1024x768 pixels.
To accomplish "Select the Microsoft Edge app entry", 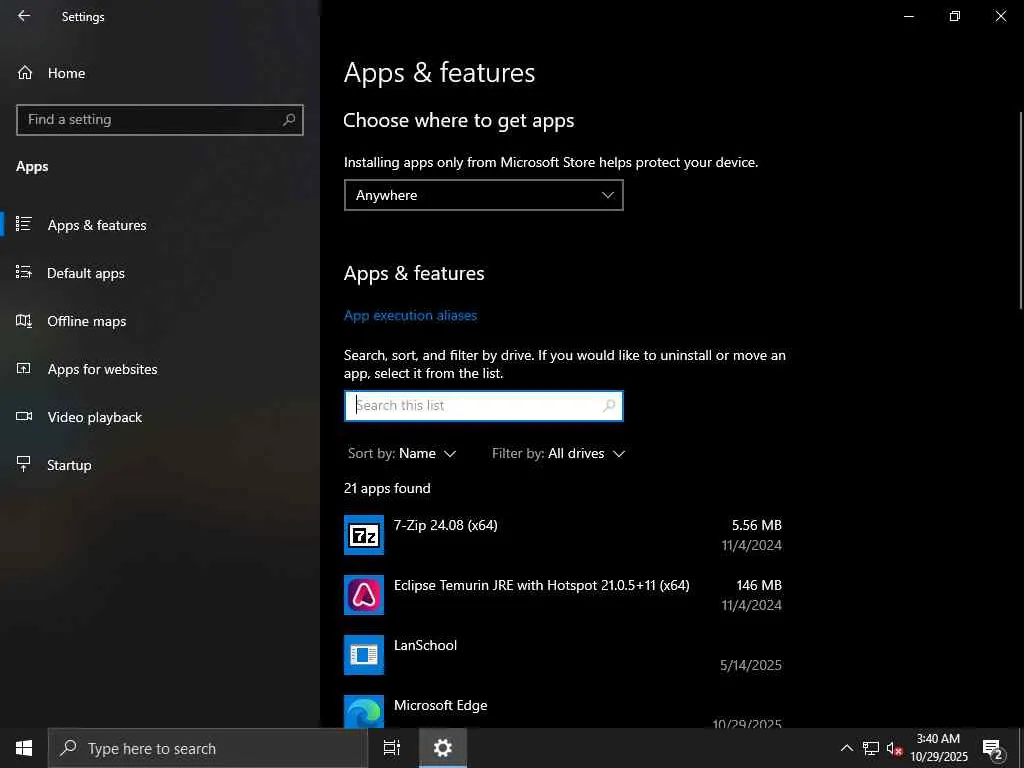I will pyautogui.click(x=441, y=705).
